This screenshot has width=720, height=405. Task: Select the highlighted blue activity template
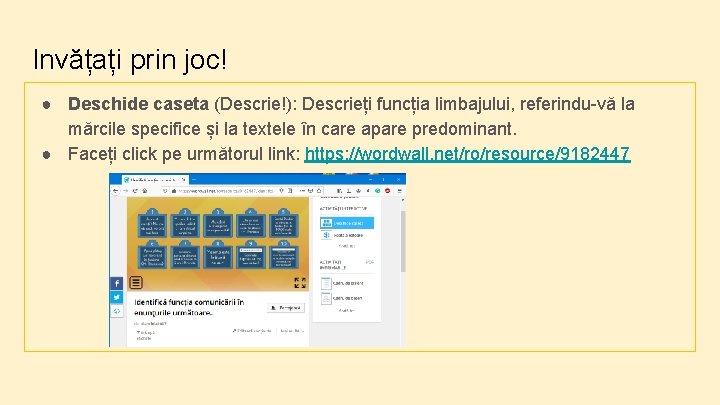coord(347,223)
